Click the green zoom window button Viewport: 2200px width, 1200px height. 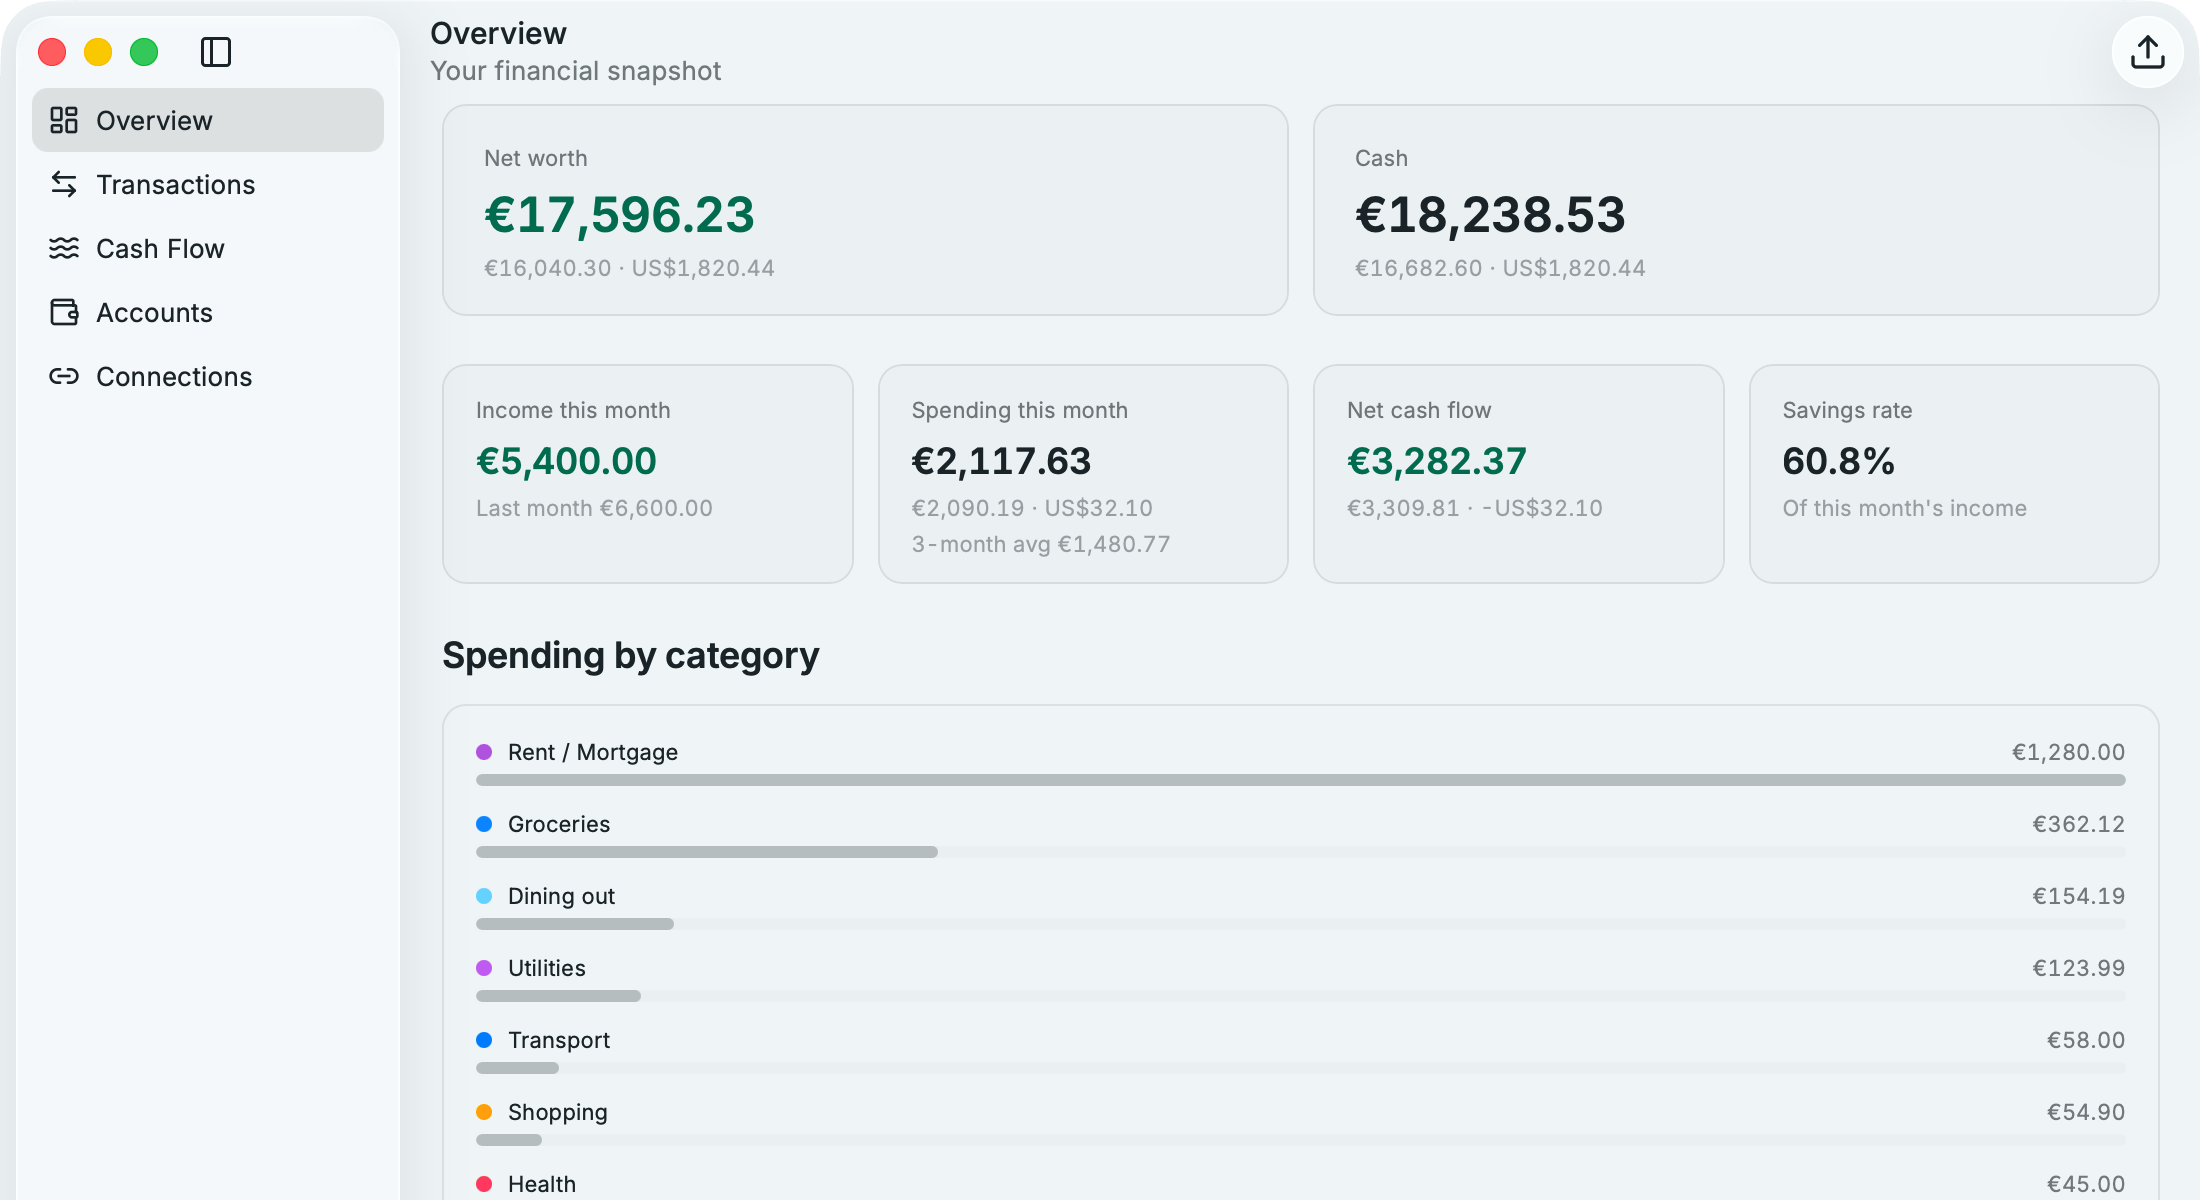(144, 52)
